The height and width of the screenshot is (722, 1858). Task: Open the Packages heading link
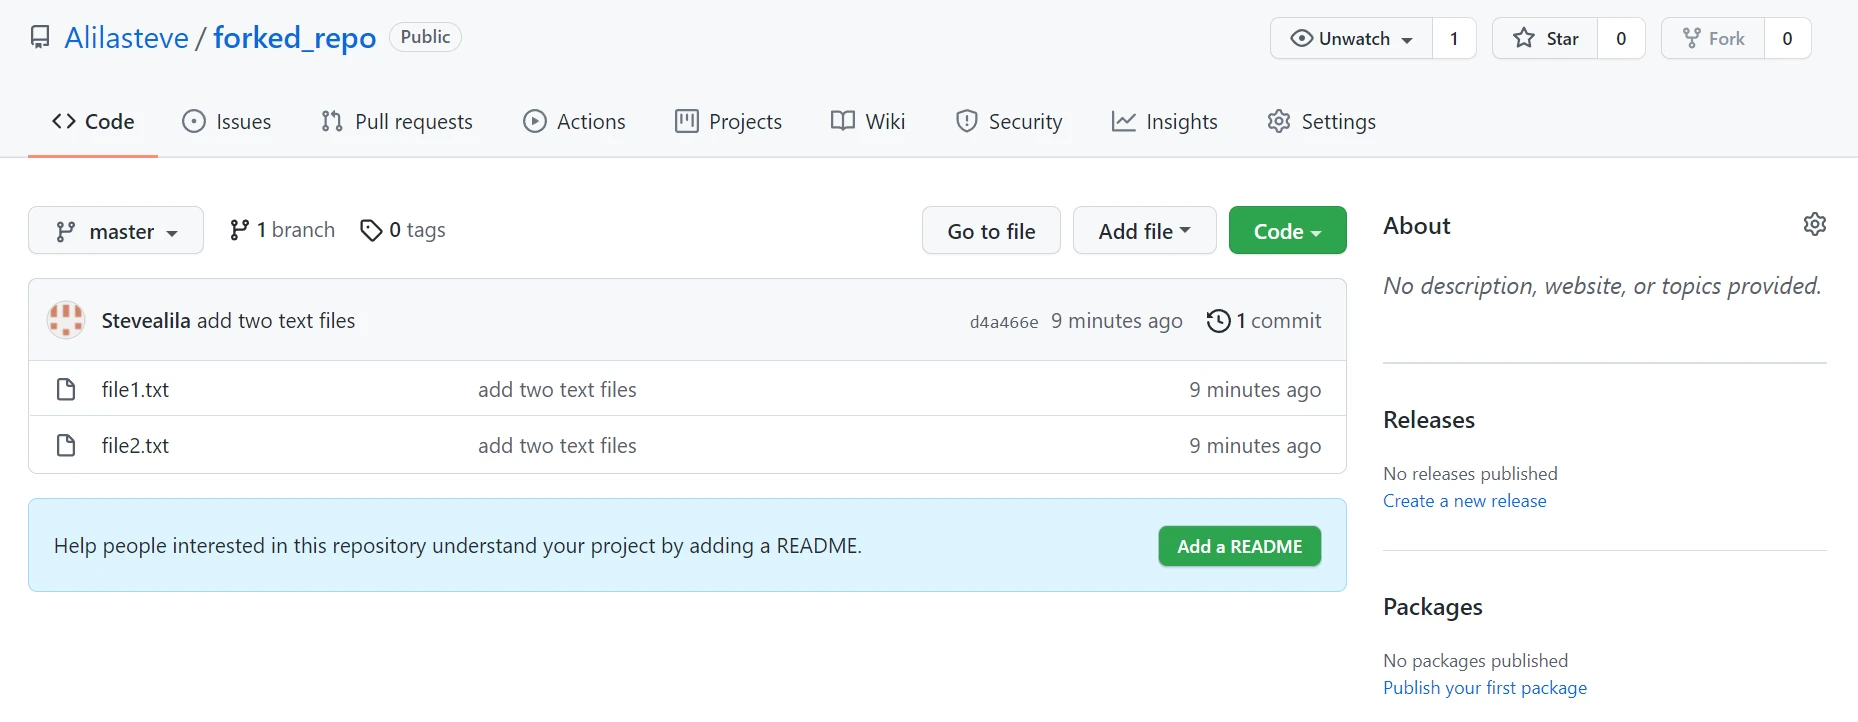[1433, 607]
